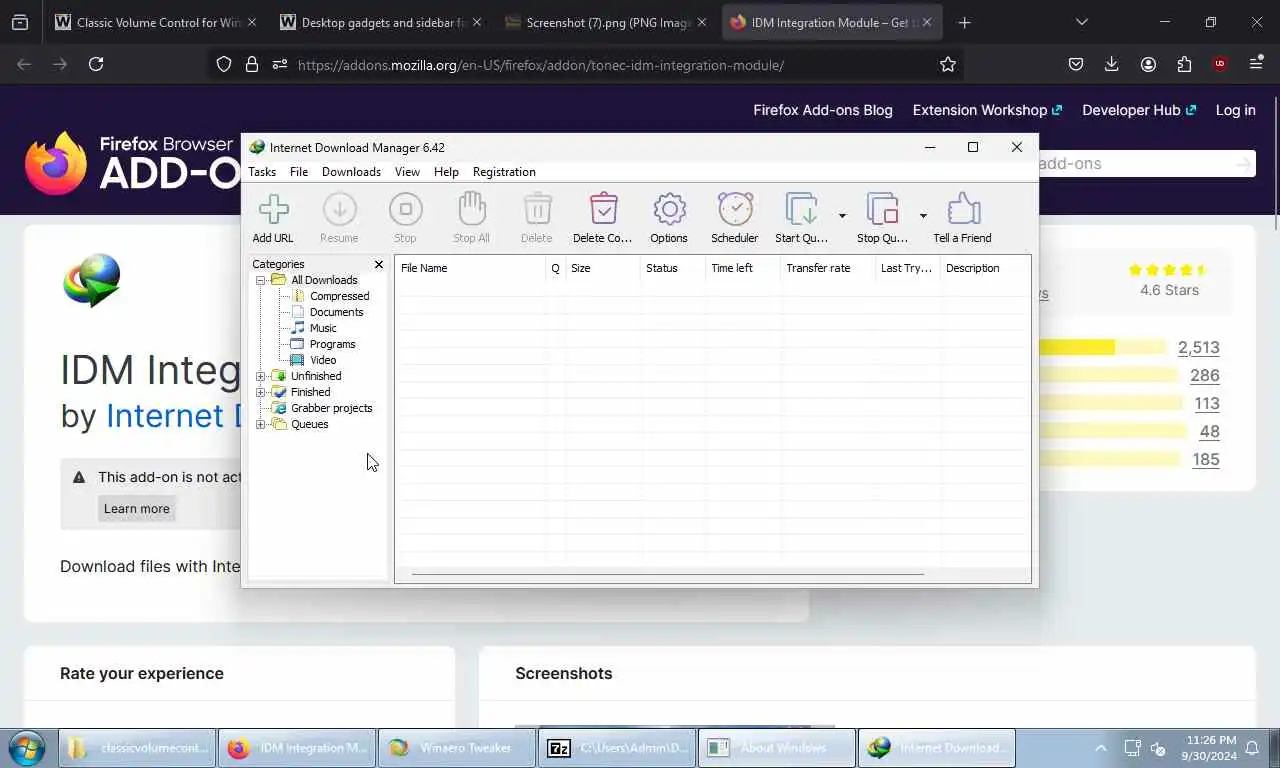The image size is (1280, 768).
Task: Click the Delete trash icon
Action: (x=537, y=210)
